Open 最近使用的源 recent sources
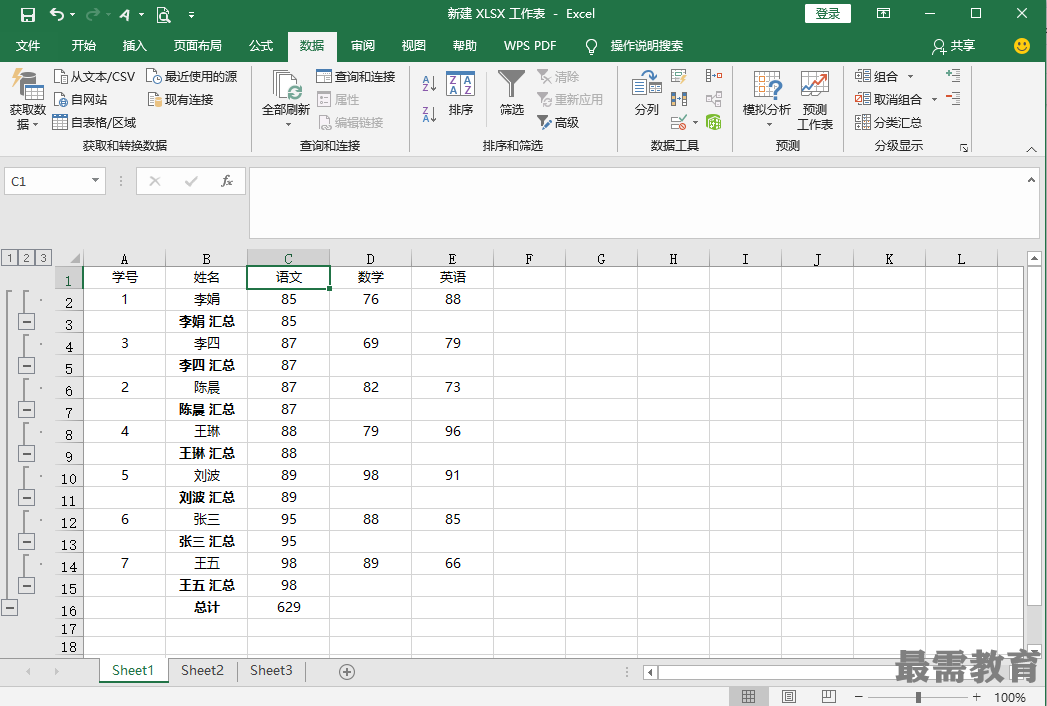 click(x=192, y=77)
